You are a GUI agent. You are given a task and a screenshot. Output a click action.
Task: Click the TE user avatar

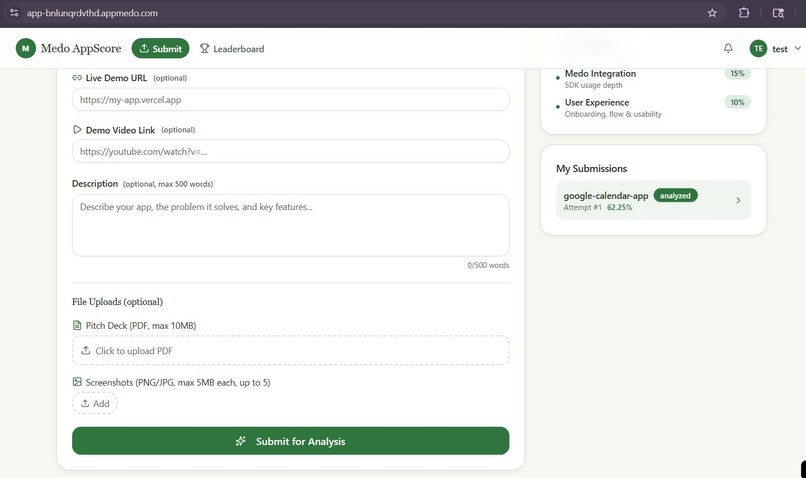coord(758,48)
